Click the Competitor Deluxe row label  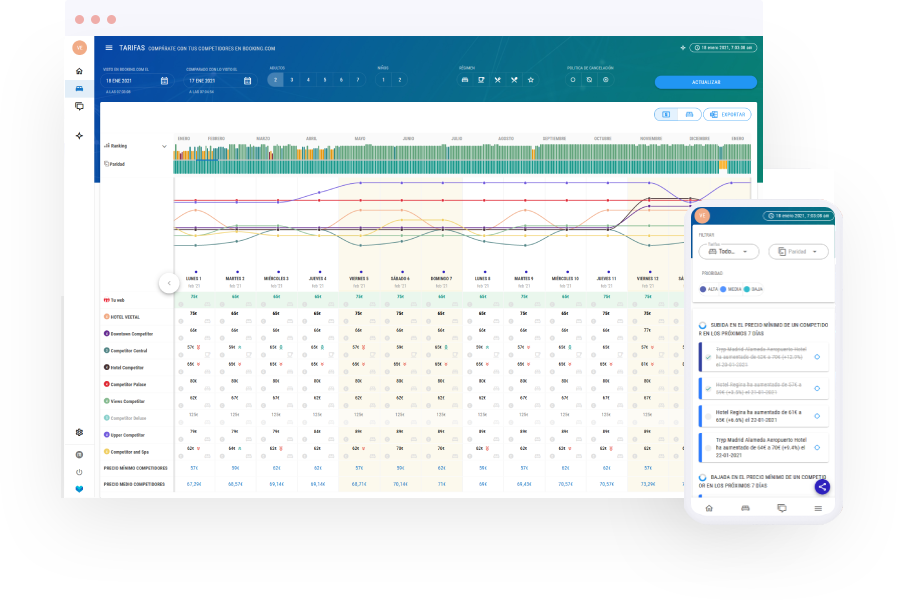coord(128,418)
